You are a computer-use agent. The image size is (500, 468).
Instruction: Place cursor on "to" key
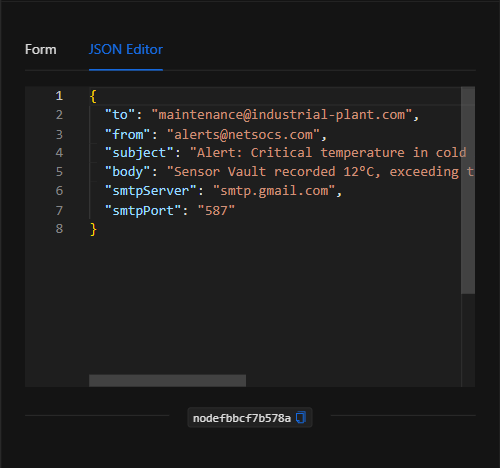tap(120, 115)
